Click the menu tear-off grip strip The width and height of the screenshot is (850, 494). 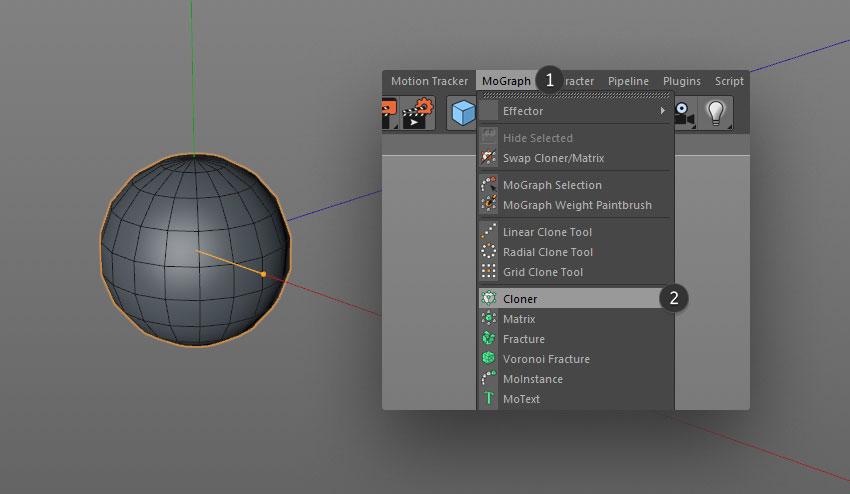tap(576, 95)
